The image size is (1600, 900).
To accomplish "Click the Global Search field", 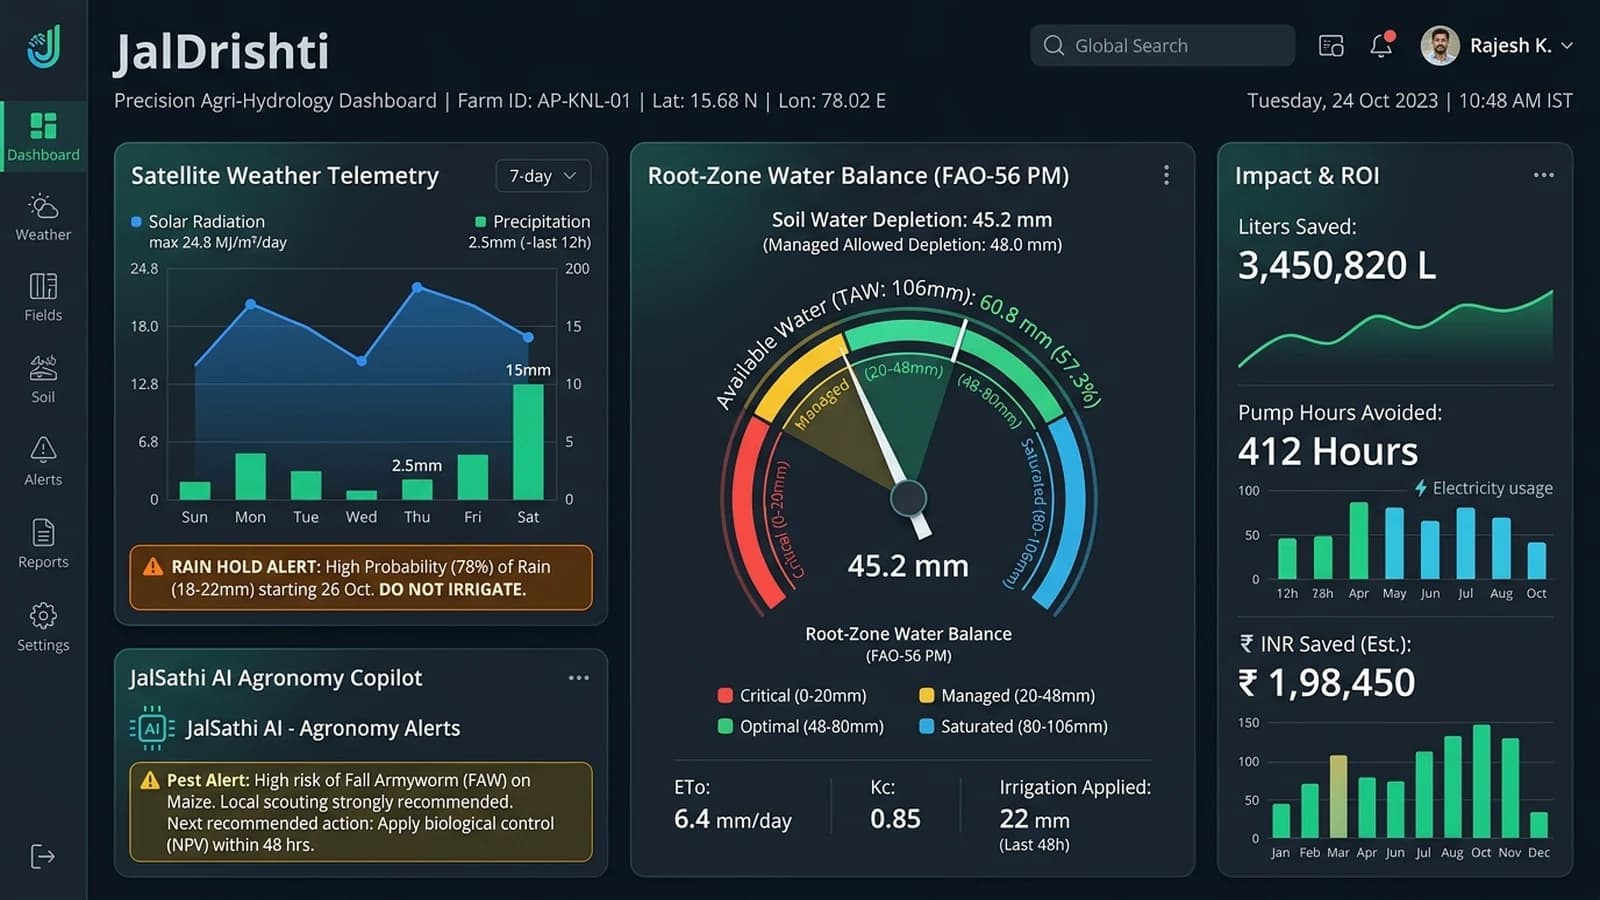I will click(1162, 45).
